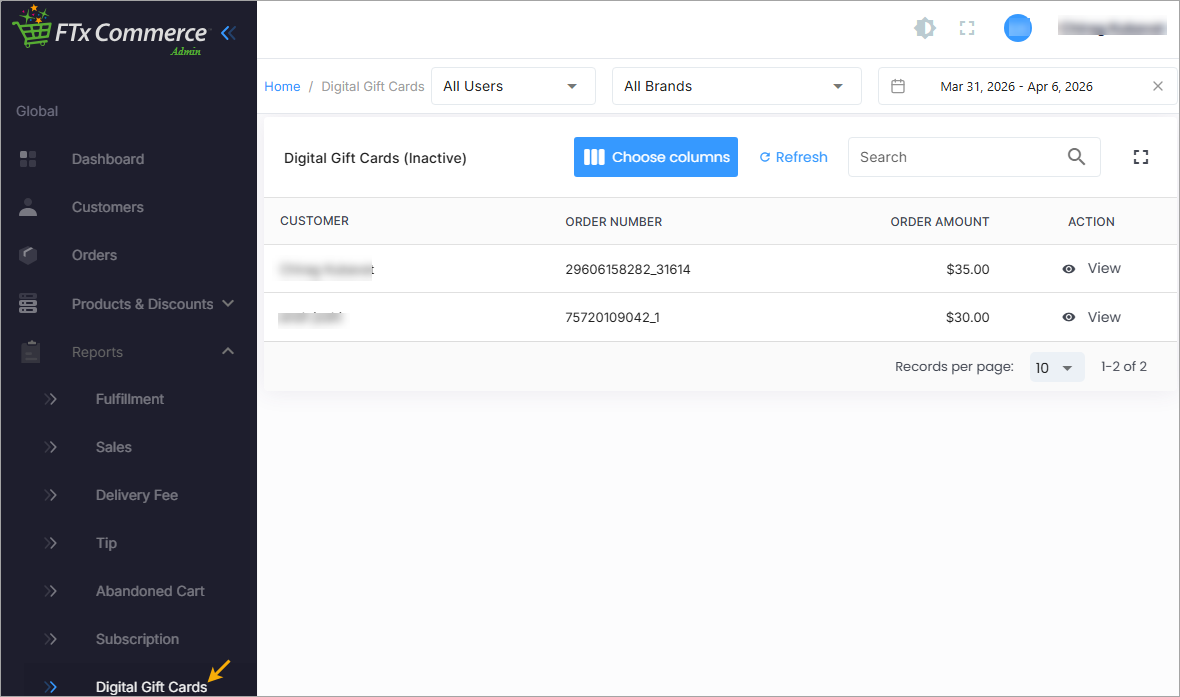
Task: Click the fullscreen icon in top header
Action: 967,29
